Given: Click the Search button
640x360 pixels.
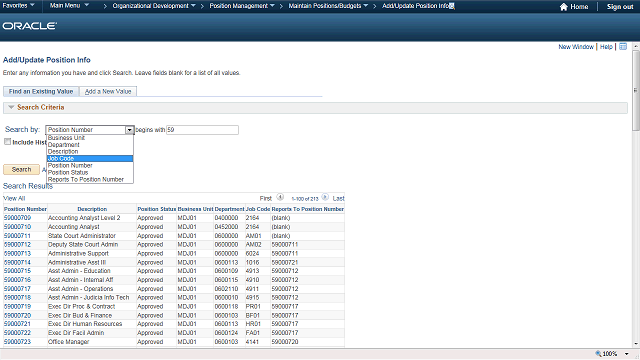Looking at the screenshot, I should (21, 169).
